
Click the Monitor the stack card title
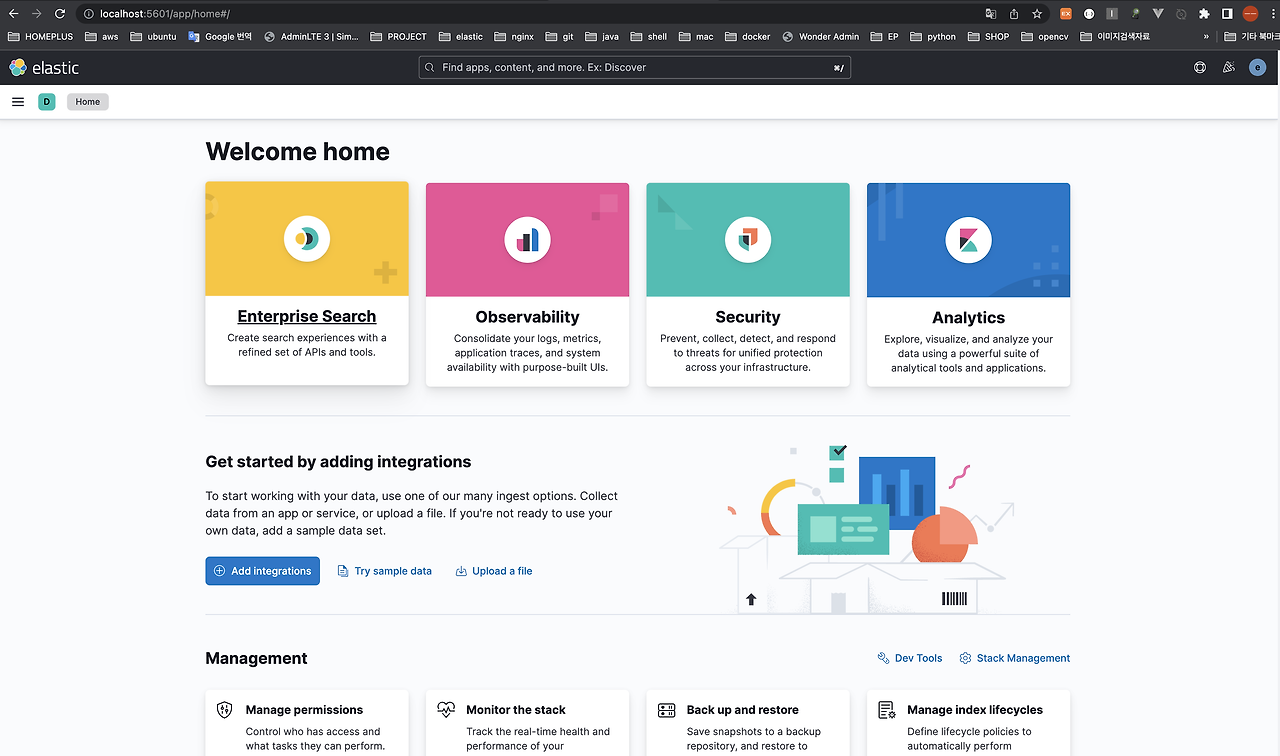tap(516, 710)
